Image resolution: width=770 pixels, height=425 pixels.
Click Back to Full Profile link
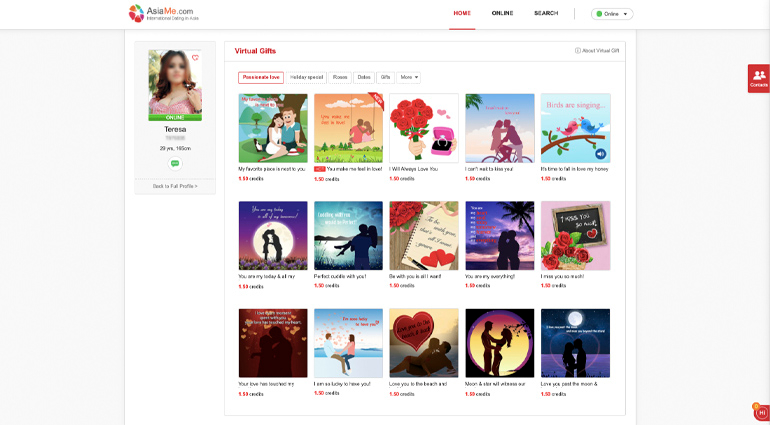(x=175, y=186)
